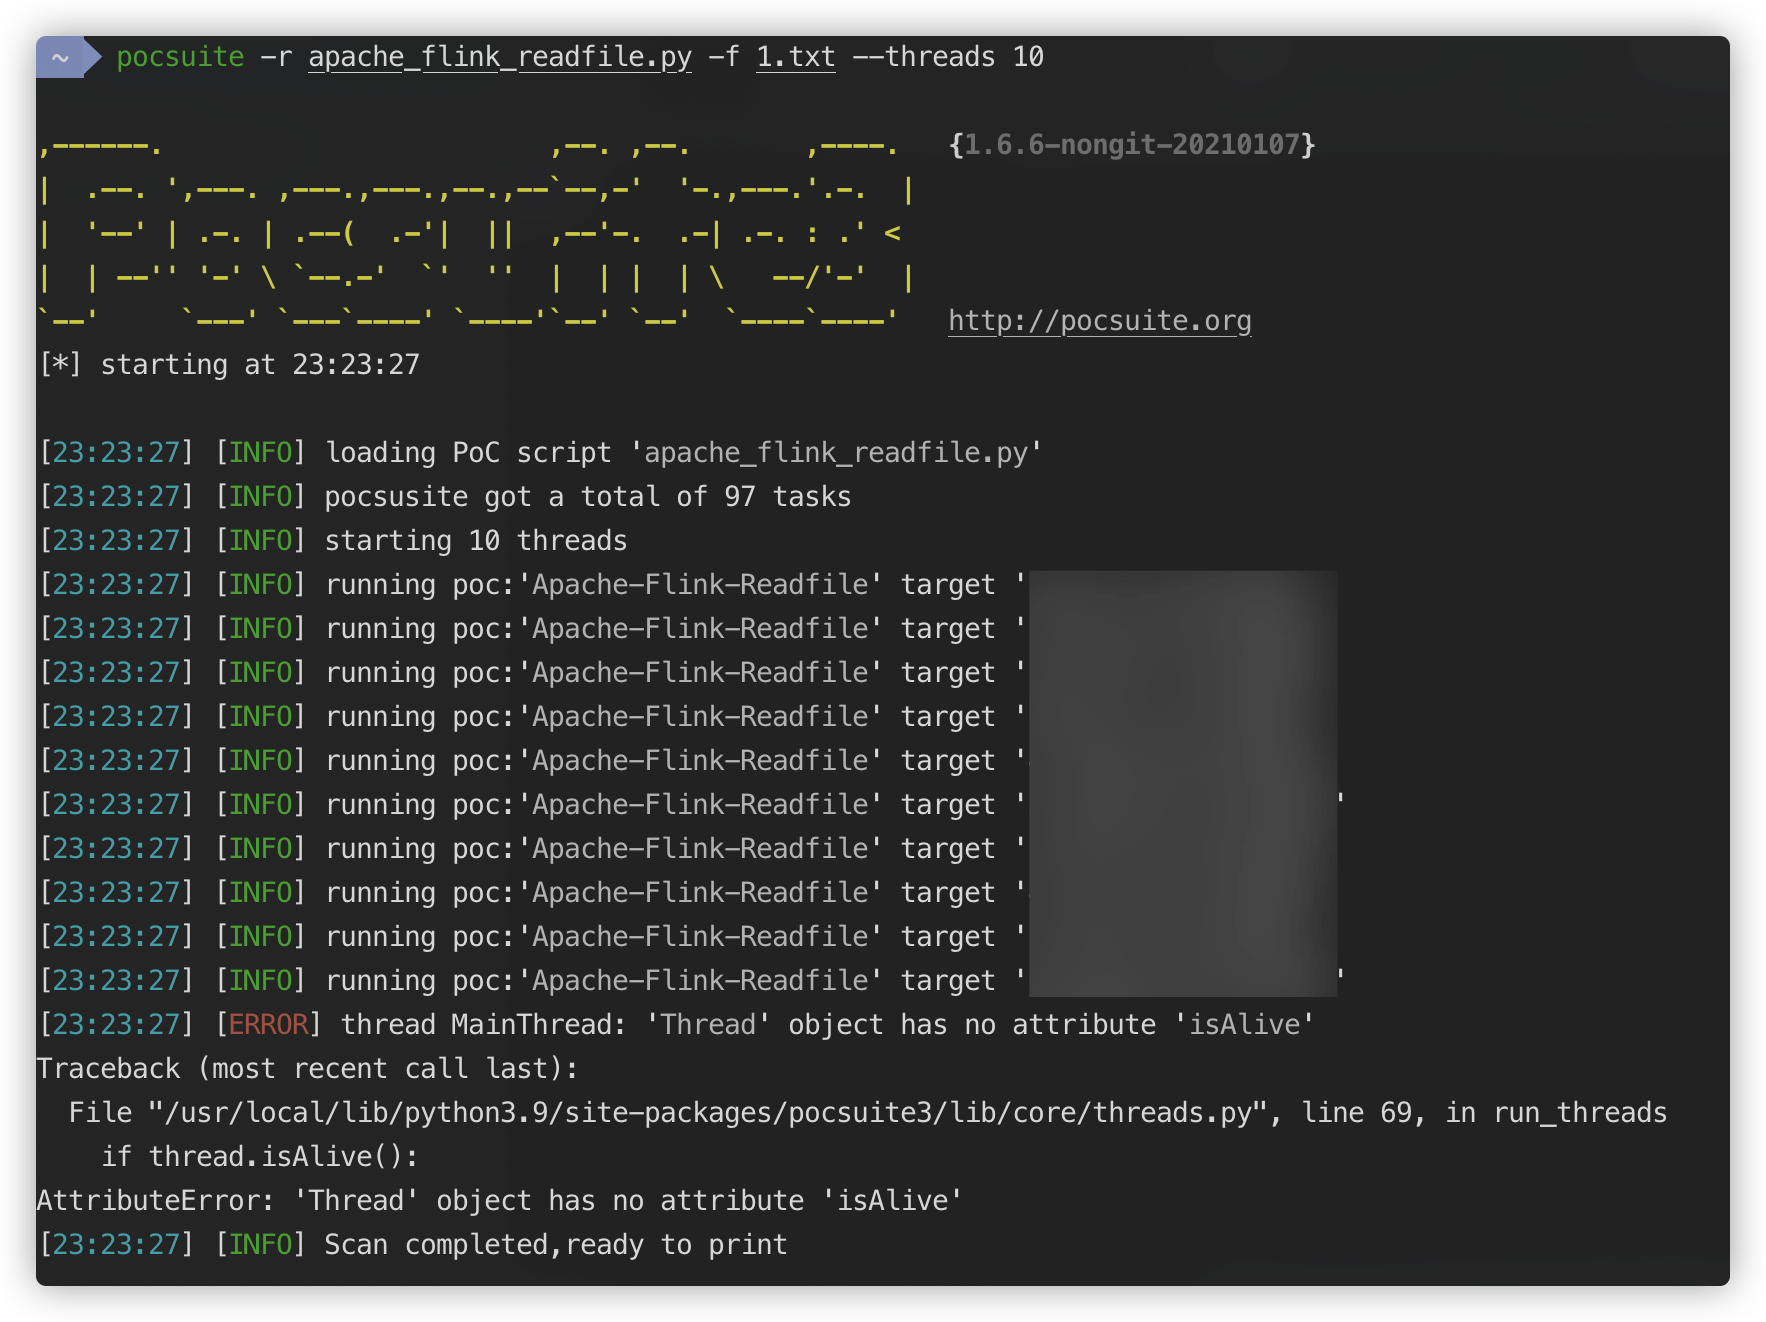Select the starting at 23:23:27 line
The image size is (1766, 1322).
point(230,363)
